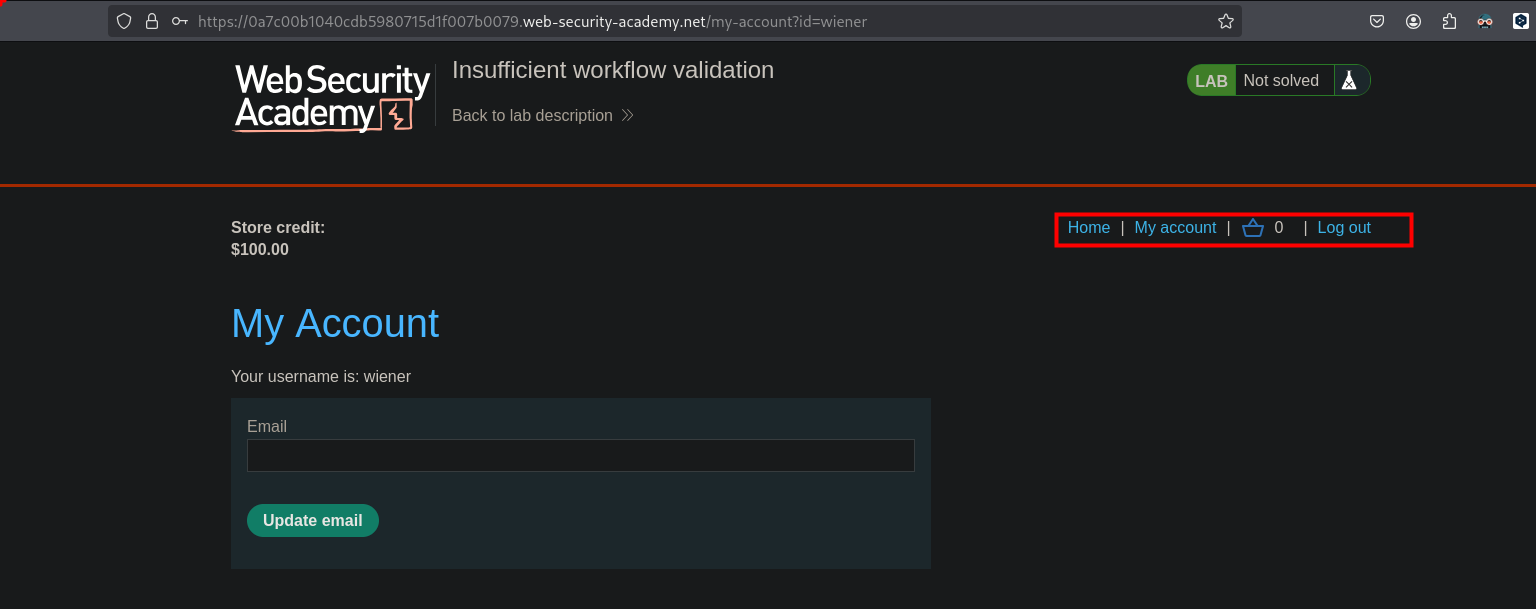The height and width of the screenshot is (609, 1536).
Task: Click the tracking protection shield icon
Action: (124, 21)
